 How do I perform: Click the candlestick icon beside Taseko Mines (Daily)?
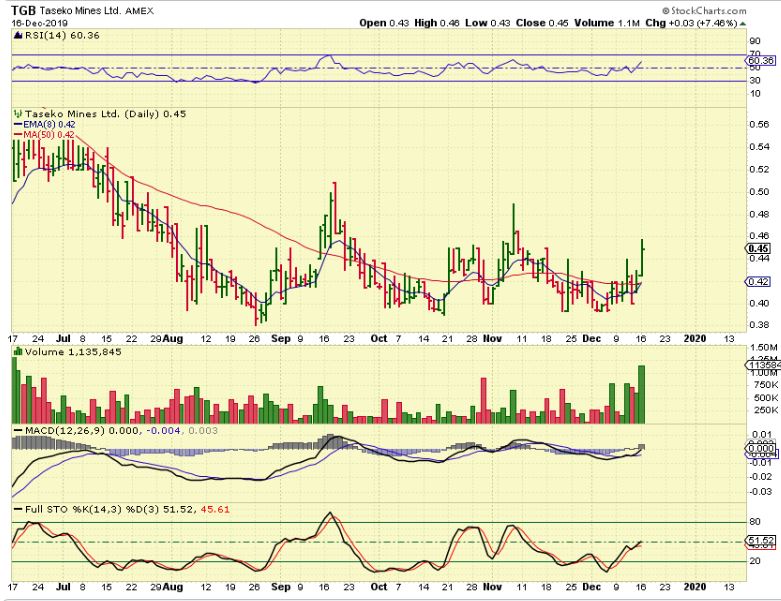18,114
